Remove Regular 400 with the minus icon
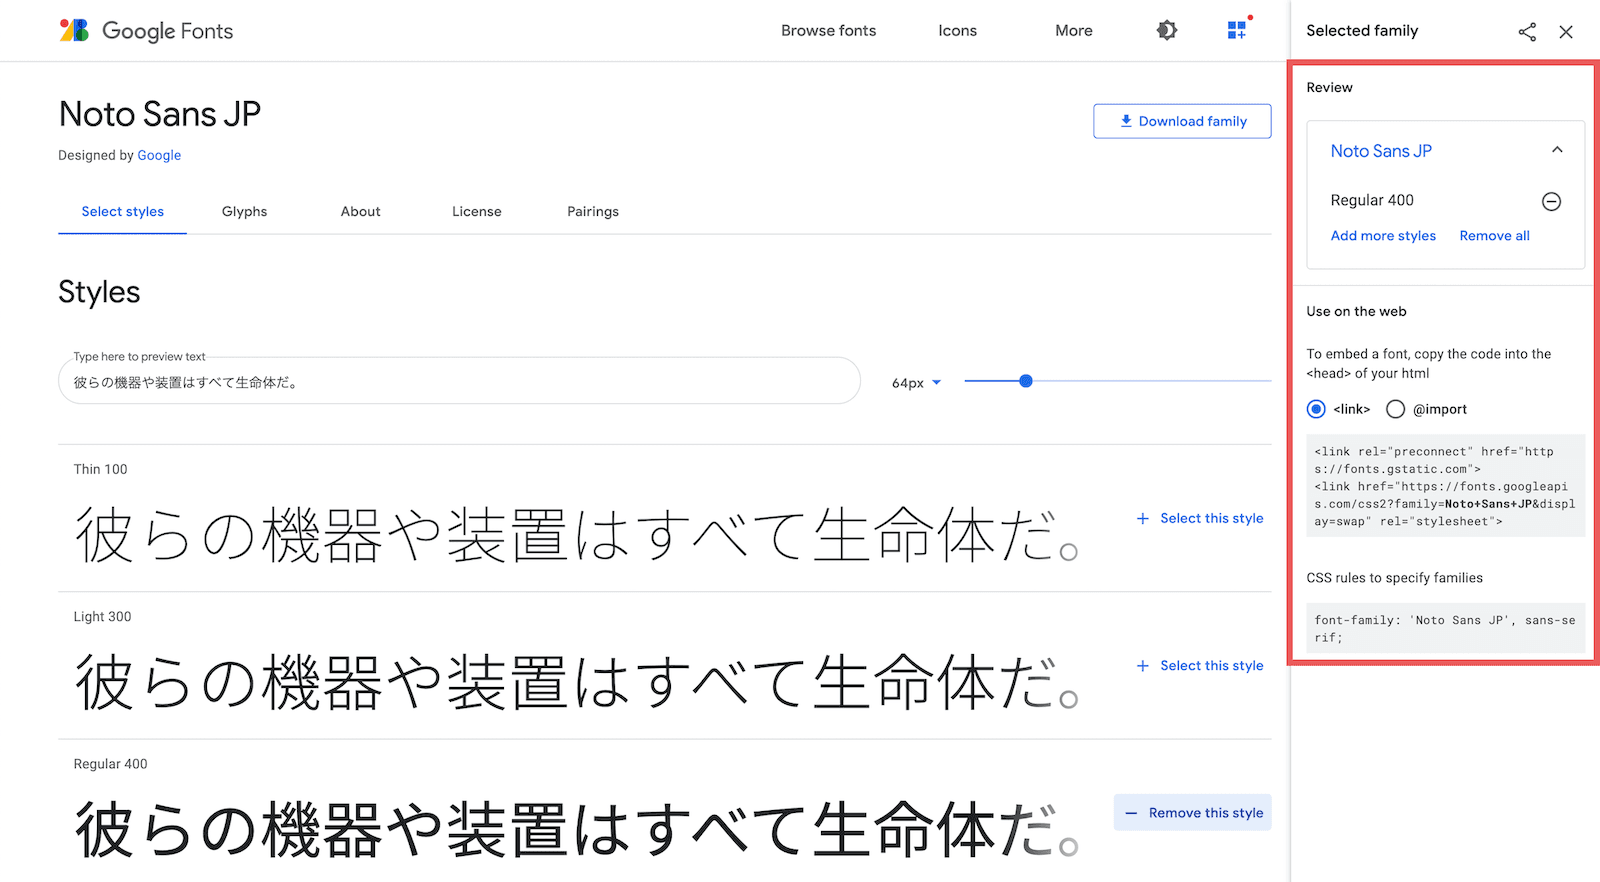This screenshot has height=882, width=1600. (x=1551, y=202)
